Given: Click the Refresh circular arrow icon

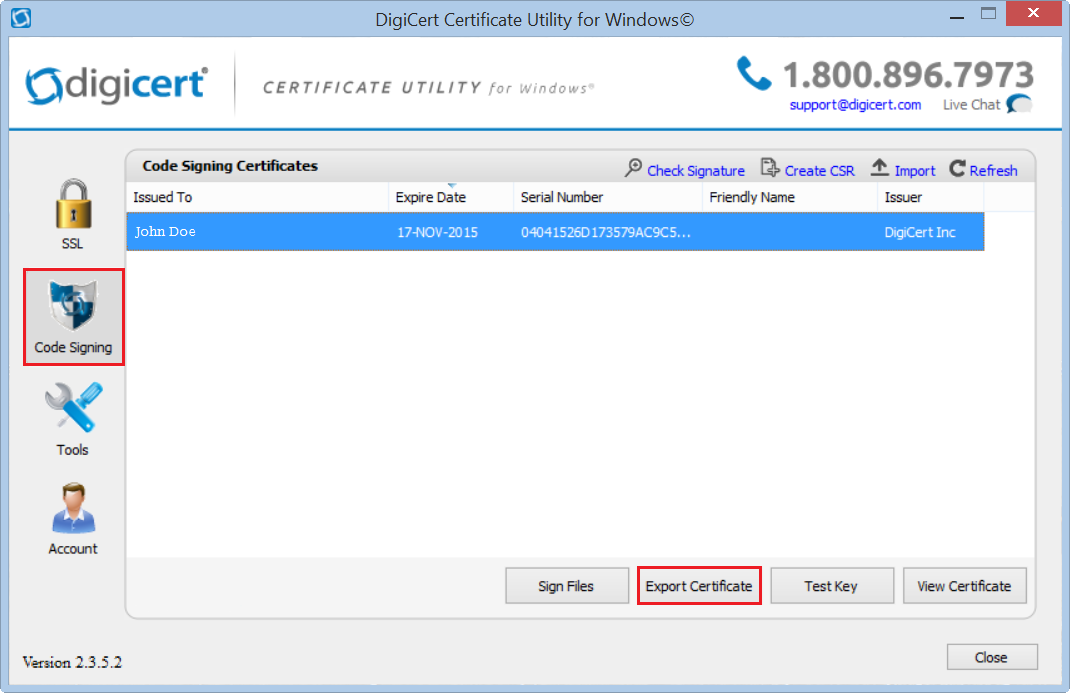Looking at the screenshot, I should click(x=957, y=168).
